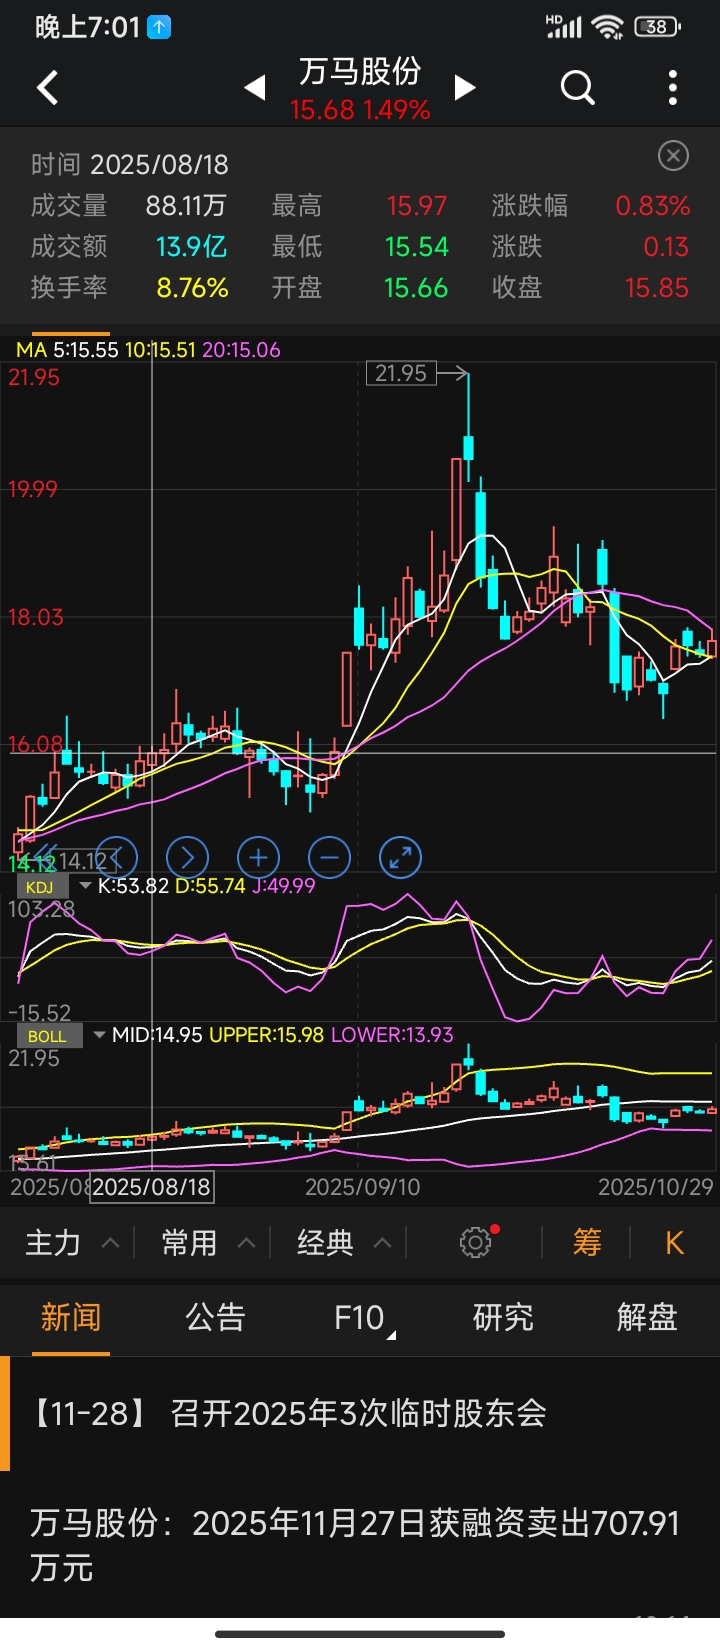Tap the 成交额 13.9亿 value

(x=191, y=247)
